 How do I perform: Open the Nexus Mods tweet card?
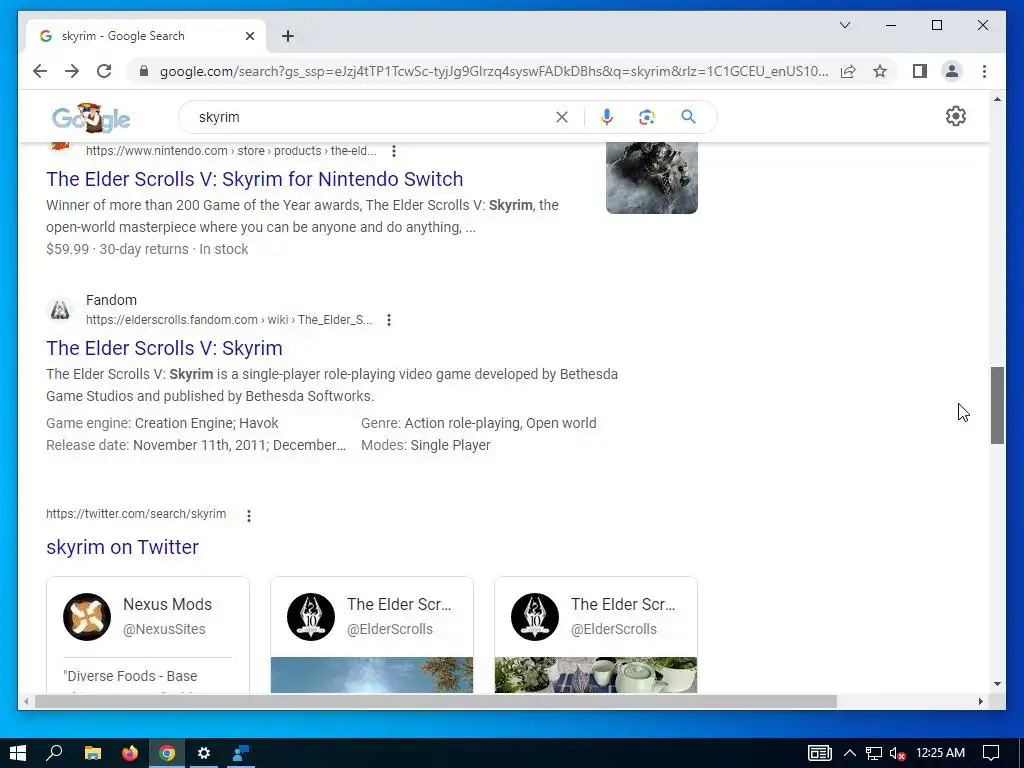(x=148, y=635)
